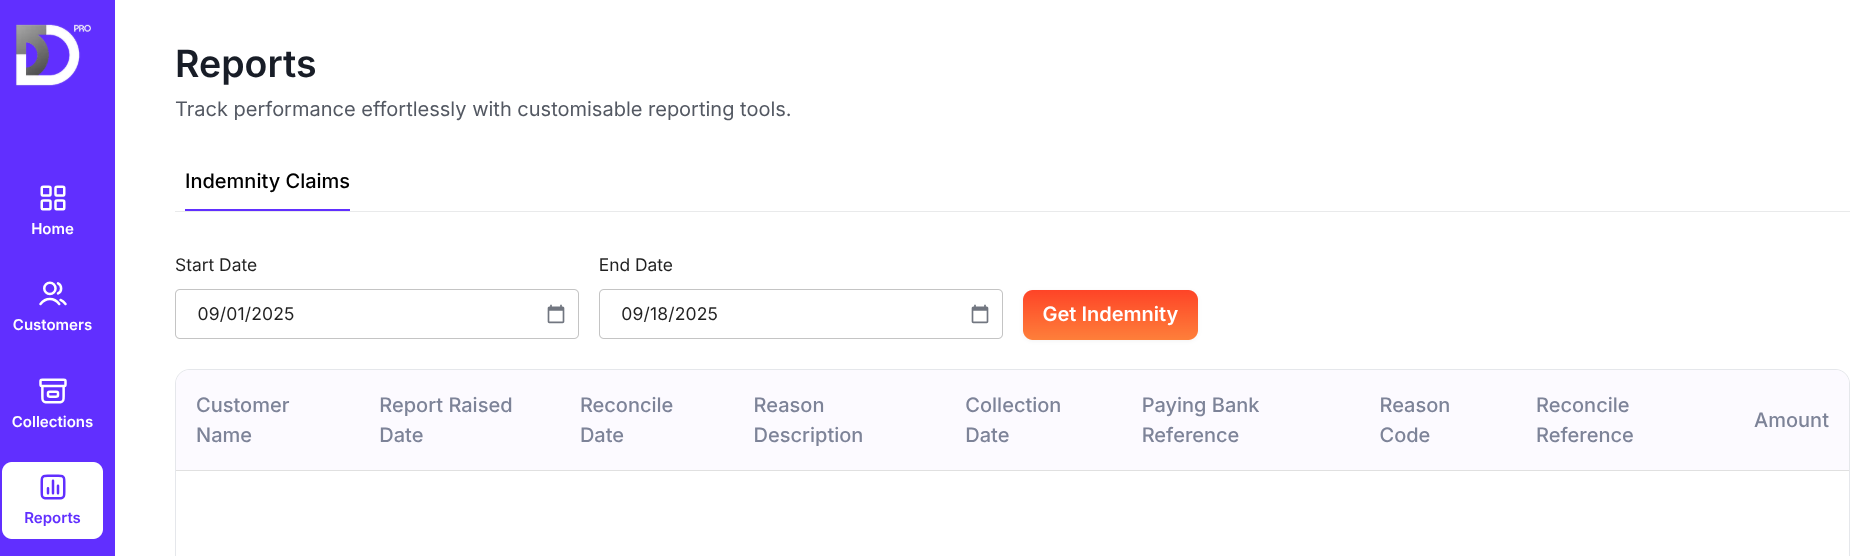This screenshot has width=1857, height=556.
Task: Click the End Date text 09/18/2025
Action: 670,314
